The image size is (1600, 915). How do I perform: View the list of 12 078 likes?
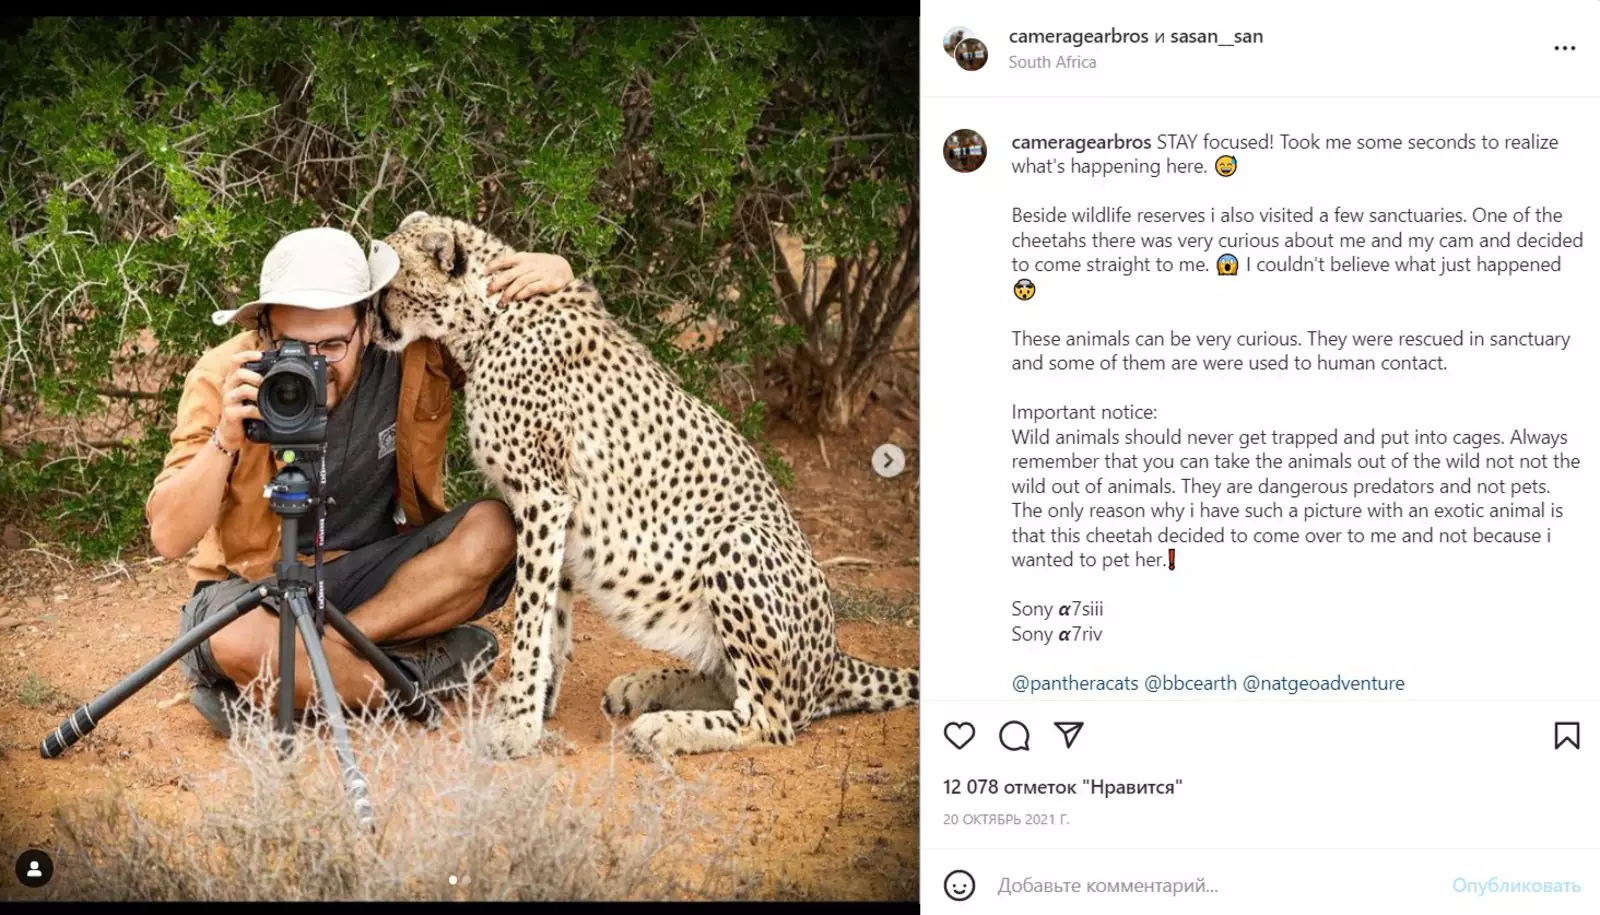click(x=1062, y=787)
